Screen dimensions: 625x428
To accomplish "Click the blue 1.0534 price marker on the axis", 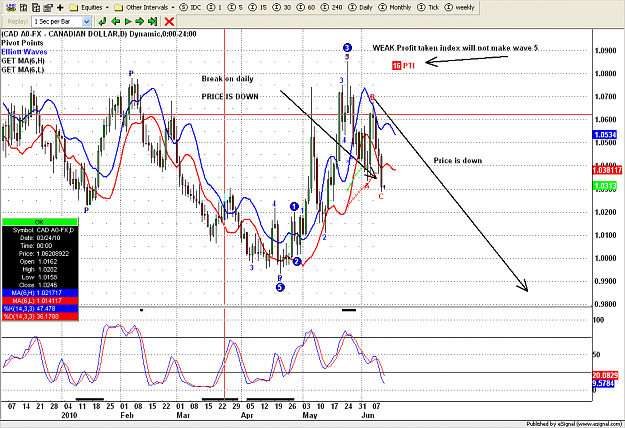I will tap(605, 135).
